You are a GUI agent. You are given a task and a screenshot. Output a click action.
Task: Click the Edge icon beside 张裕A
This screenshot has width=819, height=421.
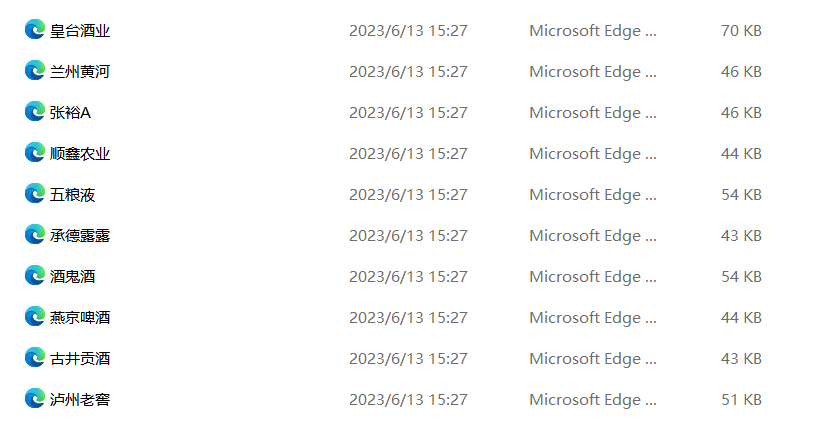pos(34,112)
